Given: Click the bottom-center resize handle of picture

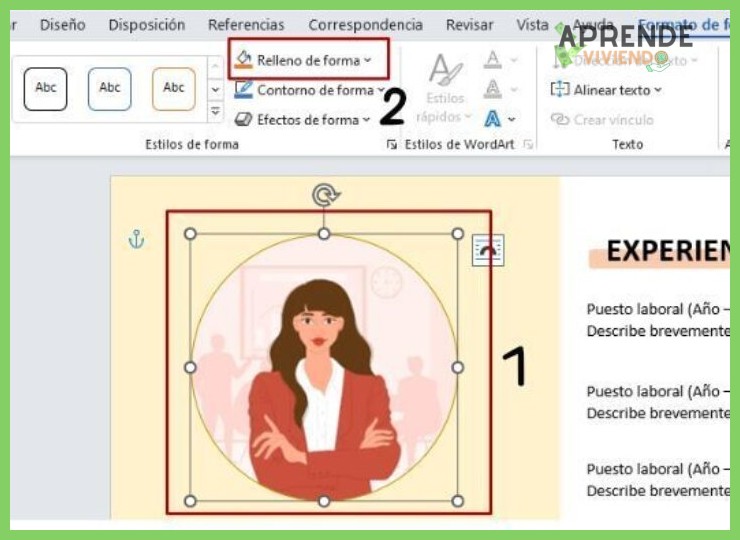Looking at the screenshot, I should point(324,501).
